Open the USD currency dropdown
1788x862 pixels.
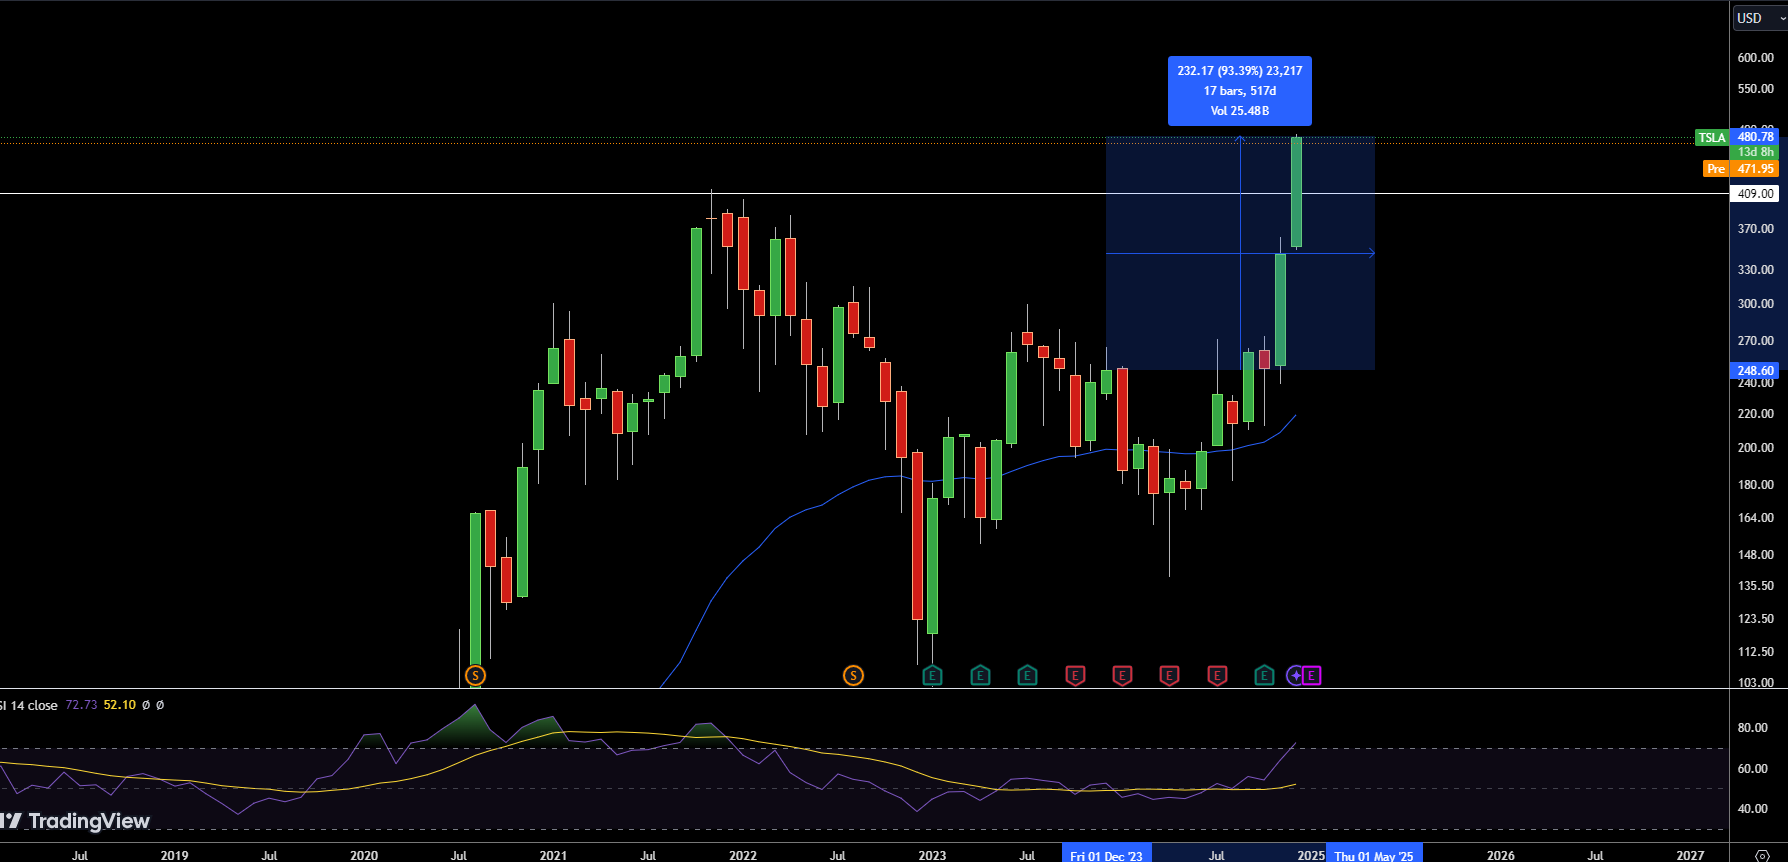[1759, 18]
